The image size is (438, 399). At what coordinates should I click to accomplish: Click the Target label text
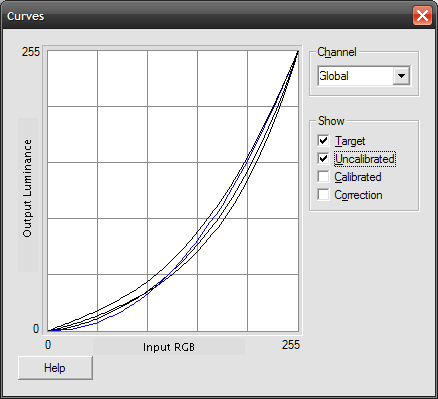point(350,141)
